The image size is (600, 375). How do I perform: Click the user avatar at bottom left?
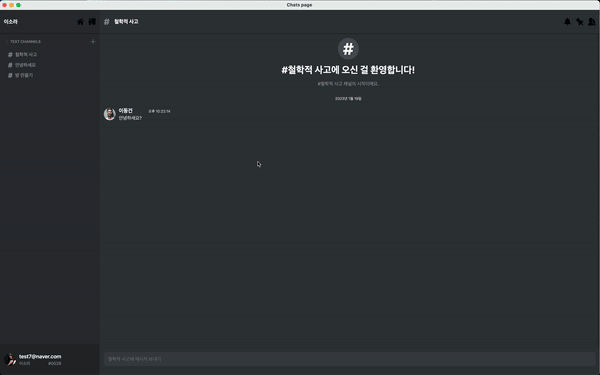coord(10,359)
